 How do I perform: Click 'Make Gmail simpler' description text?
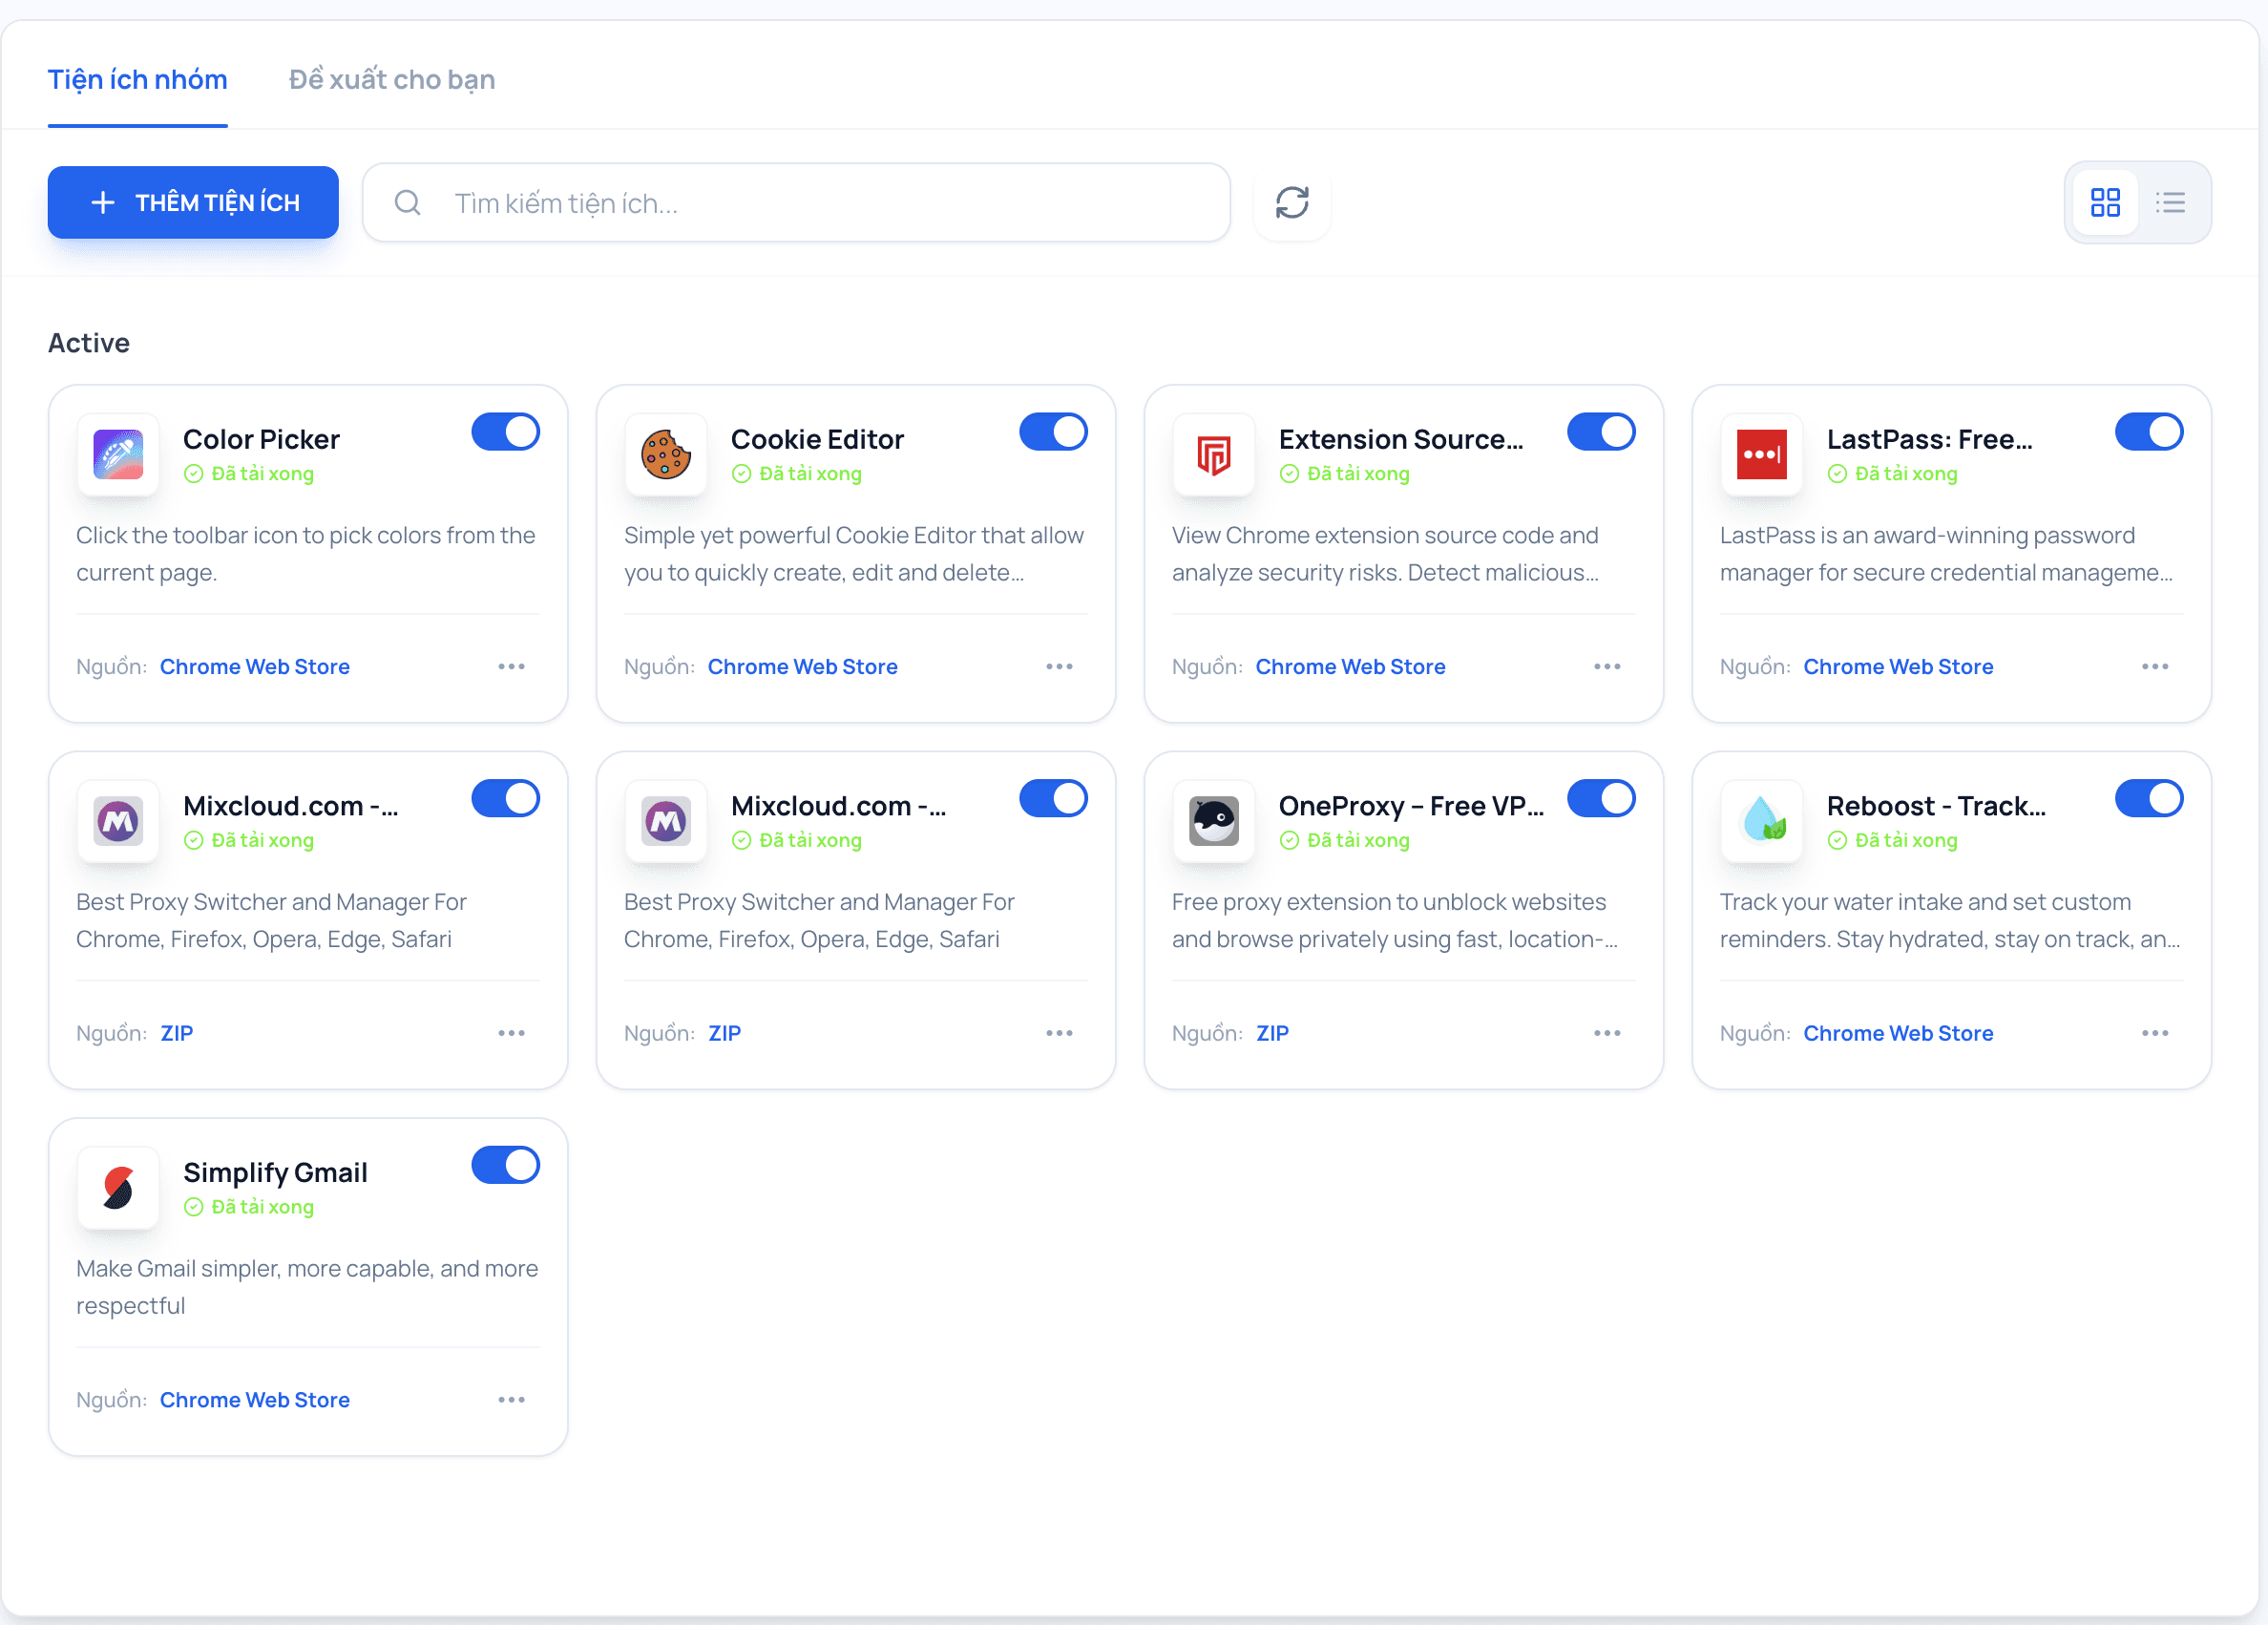pyautogui.click(x=307, y=1288)
